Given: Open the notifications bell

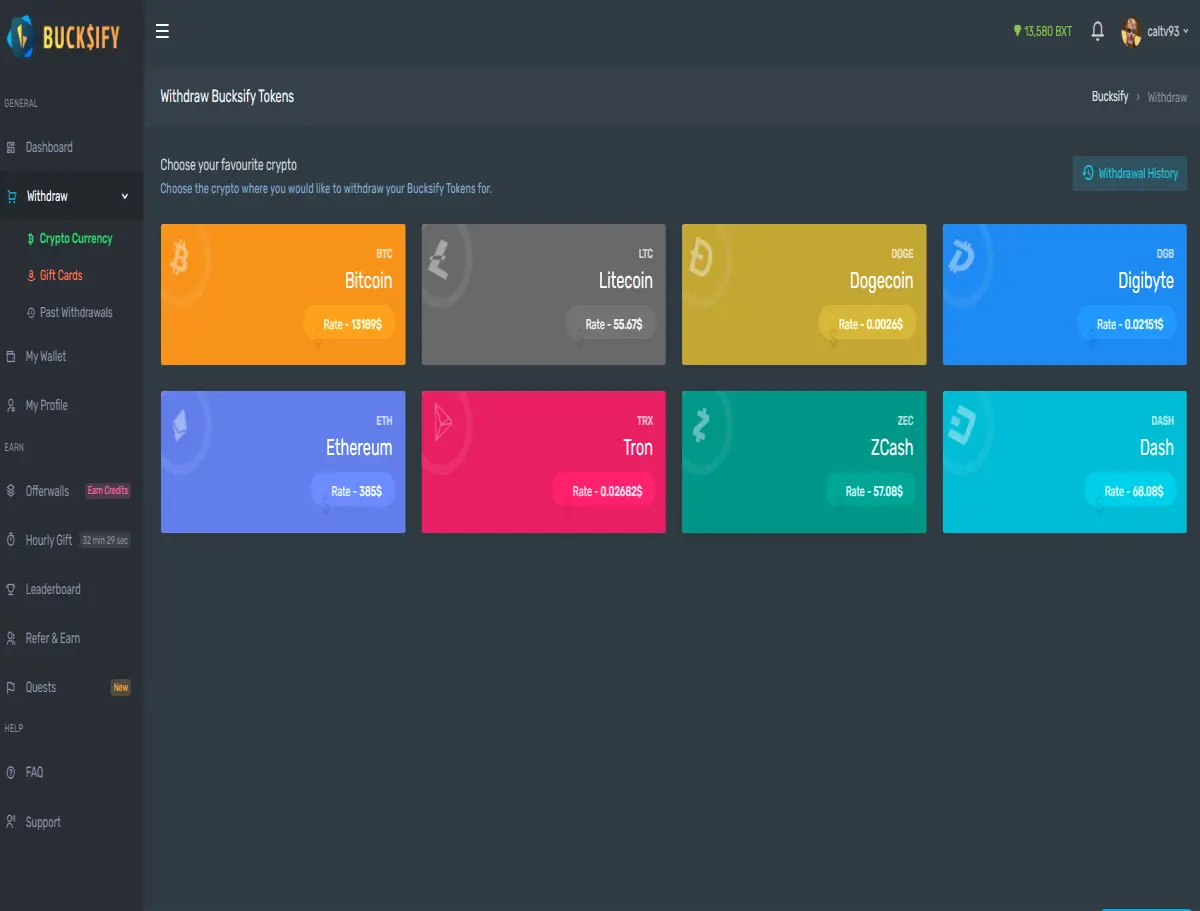Looking at the screenshot, I should click(1097, 31).
